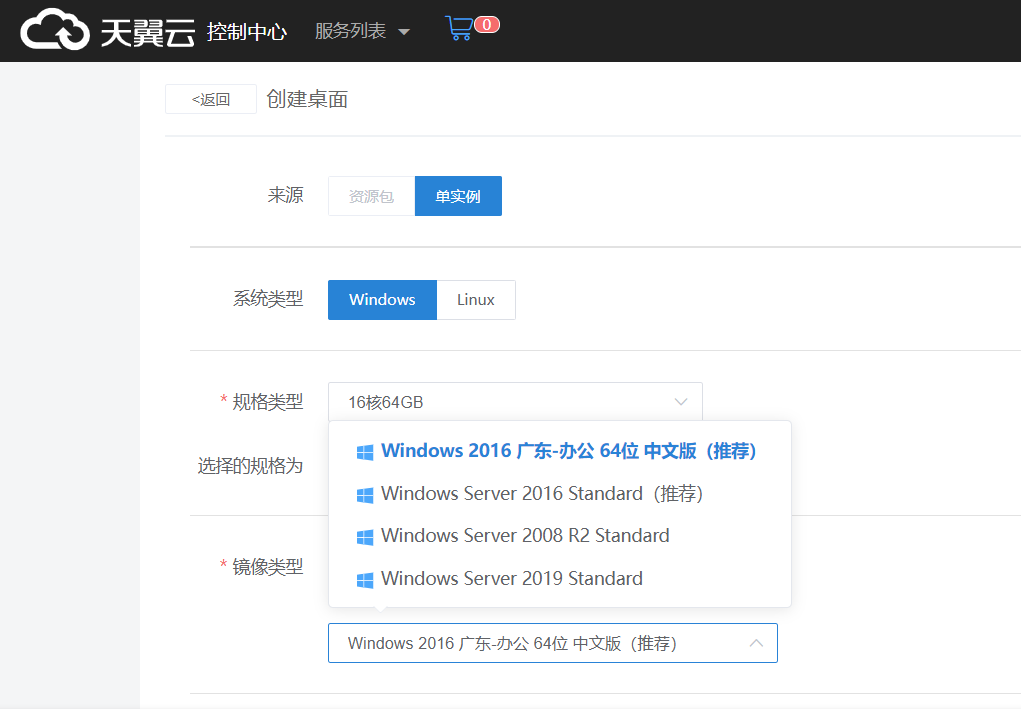This screenshot has height=709, width=1021.
Task: Click the 规格类型 field label
Action: coord(268,402)
